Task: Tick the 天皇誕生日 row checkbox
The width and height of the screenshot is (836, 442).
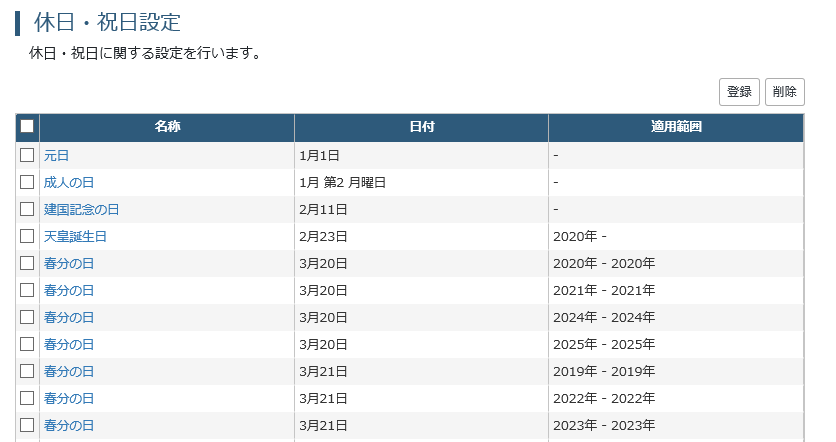Action: [27, 236]
